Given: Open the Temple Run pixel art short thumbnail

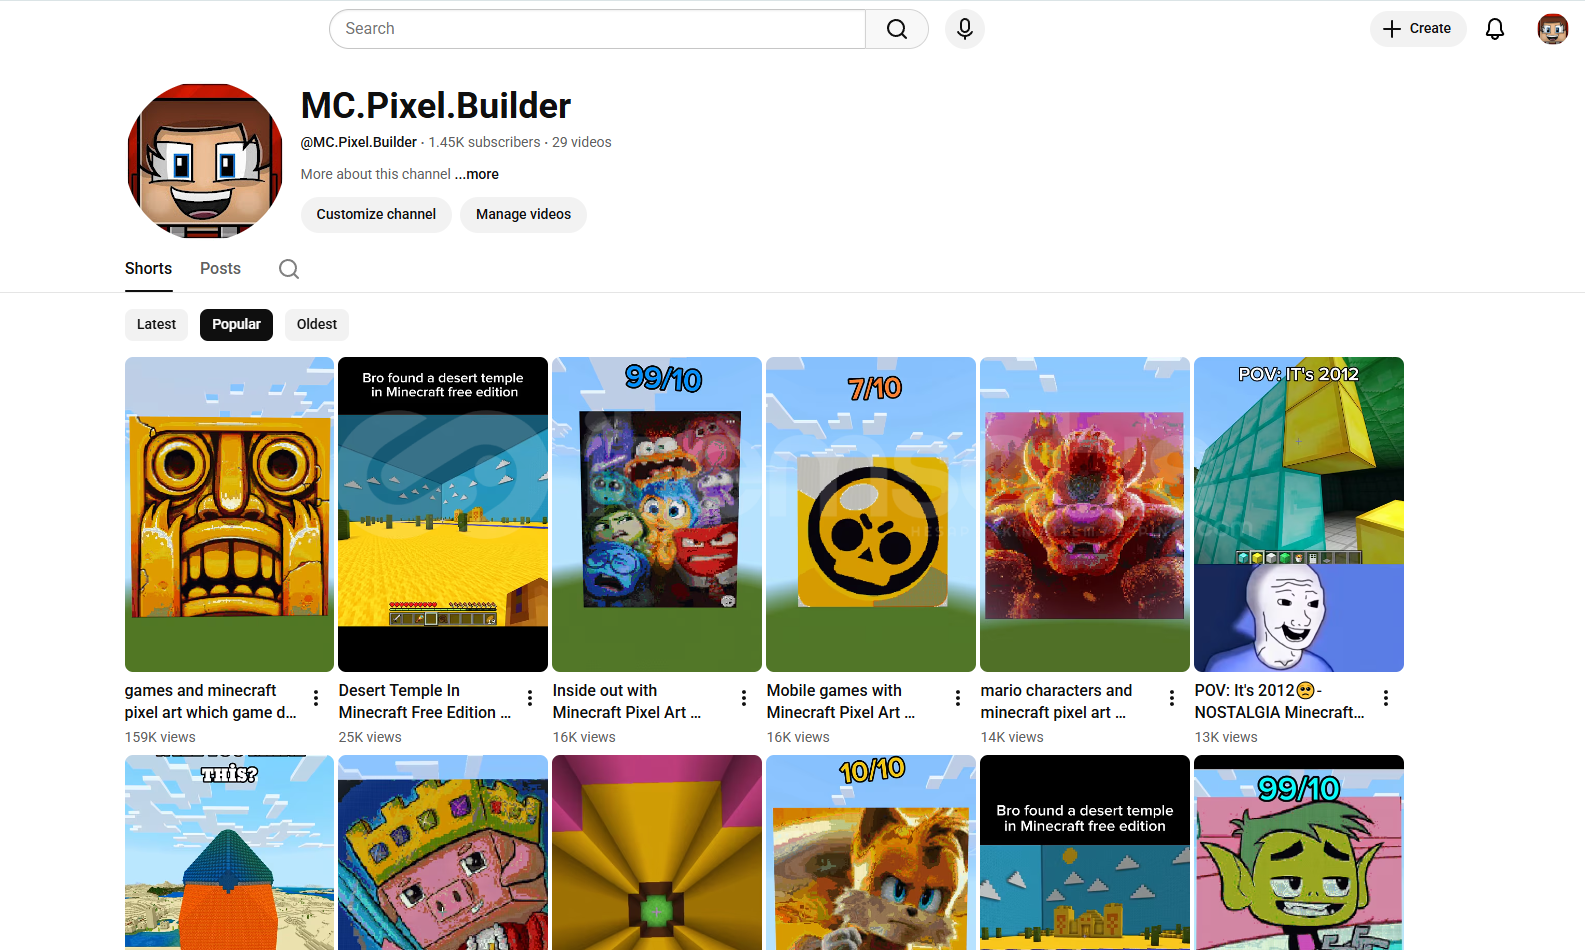Looking at the screenshot, I should [x=229, y=514].
